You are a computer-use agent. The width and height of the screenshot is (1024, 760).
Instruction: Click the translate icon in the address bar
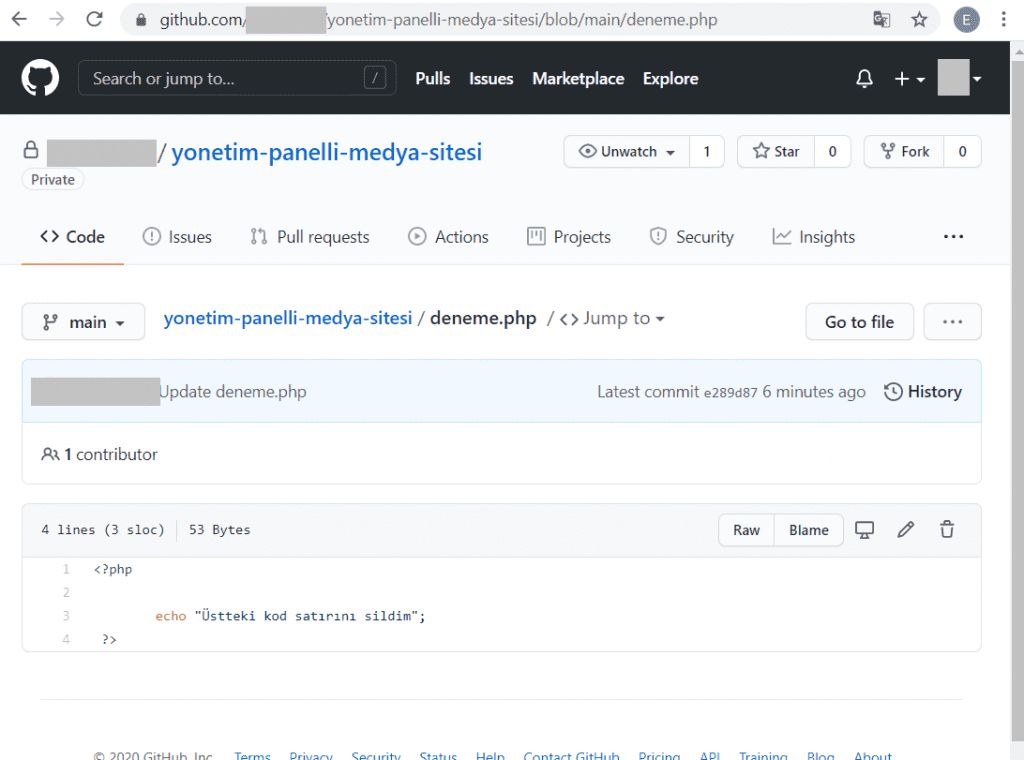(x=881, y=19)
